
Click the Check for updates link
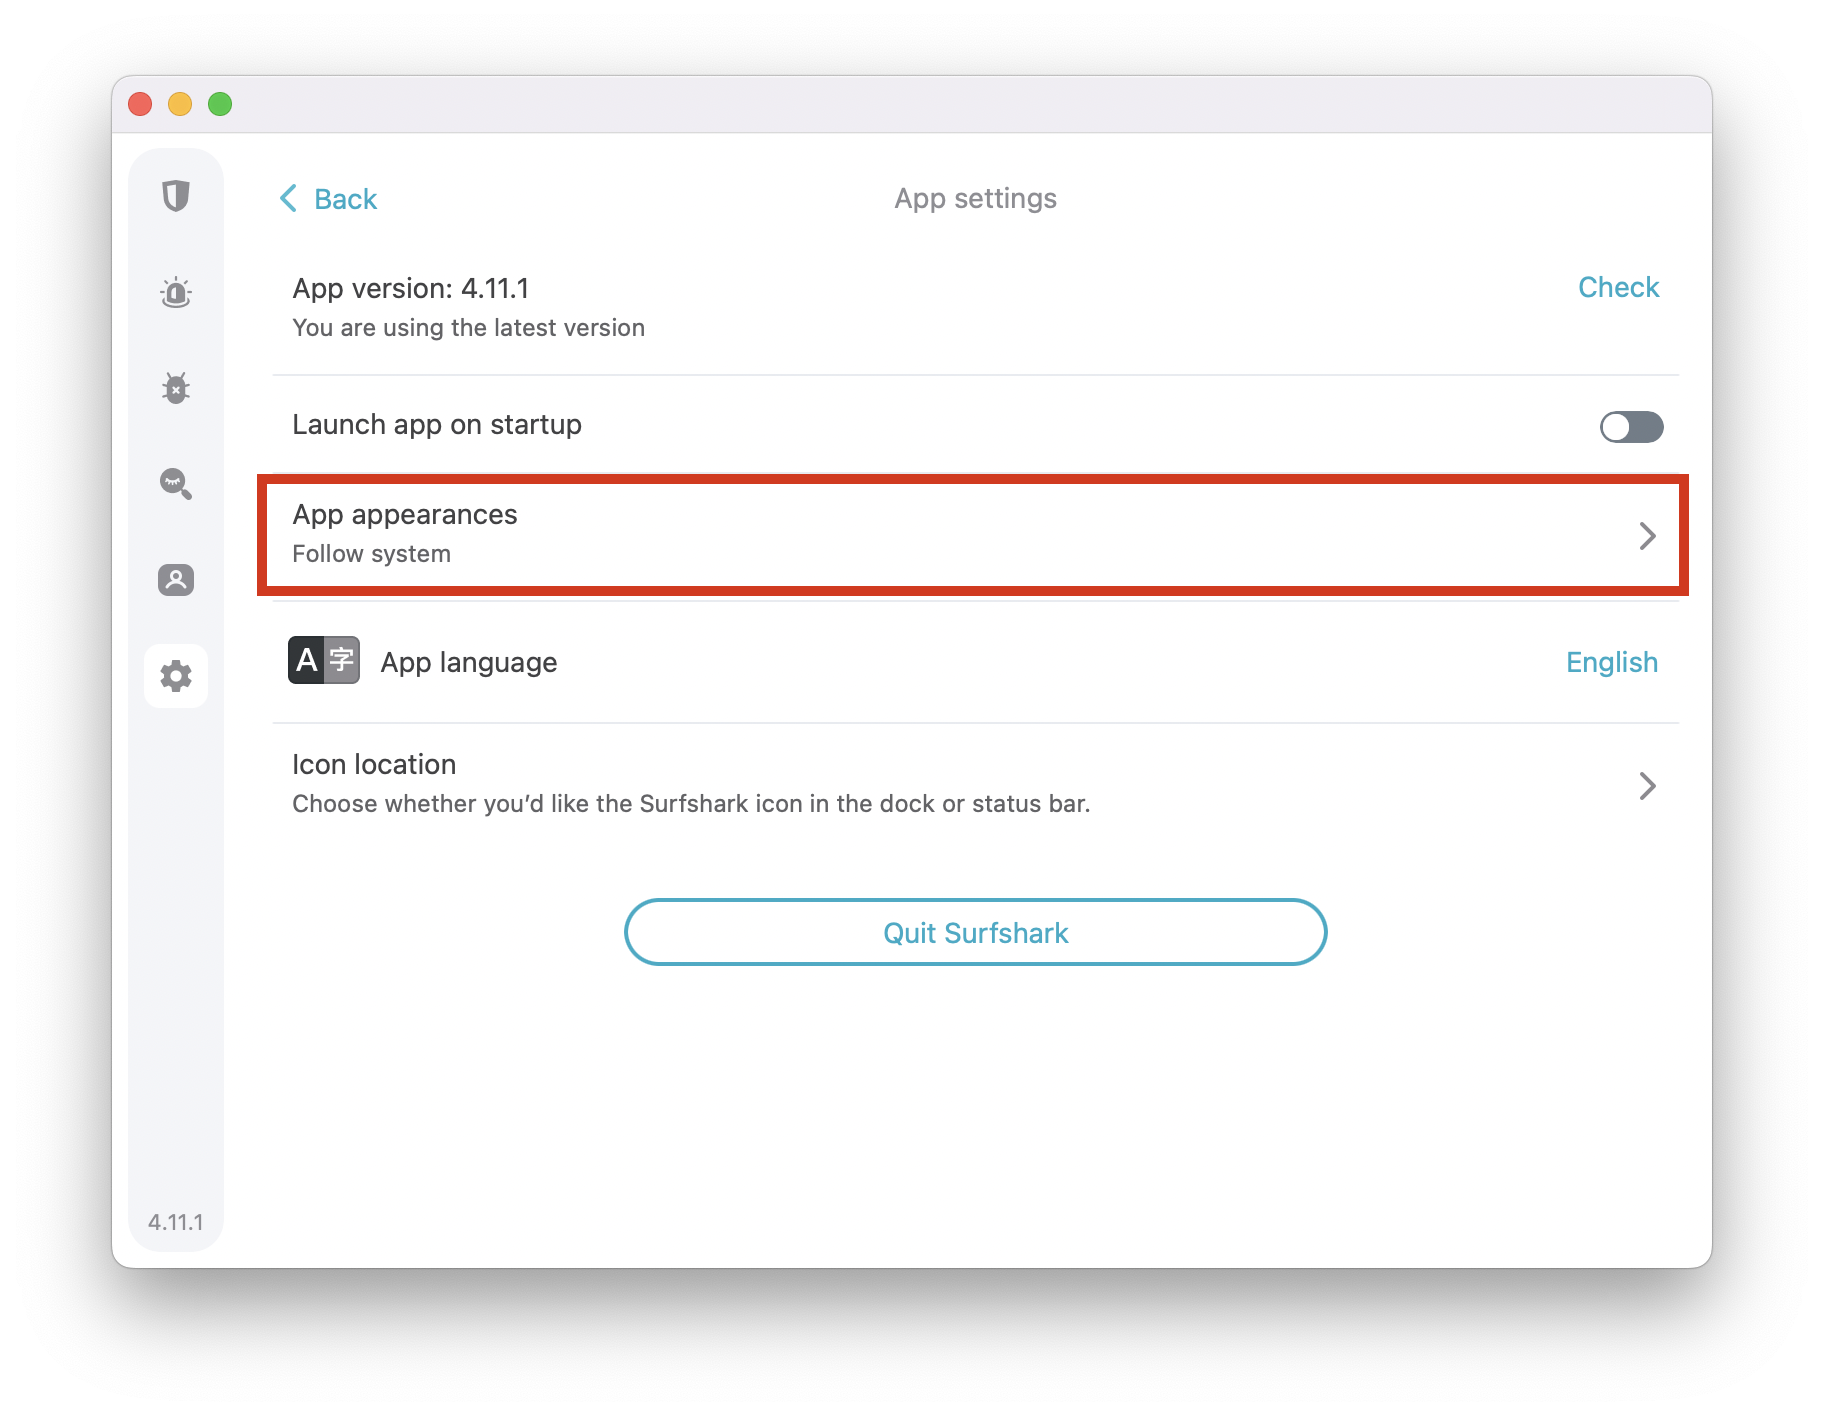pos(1617,288)
